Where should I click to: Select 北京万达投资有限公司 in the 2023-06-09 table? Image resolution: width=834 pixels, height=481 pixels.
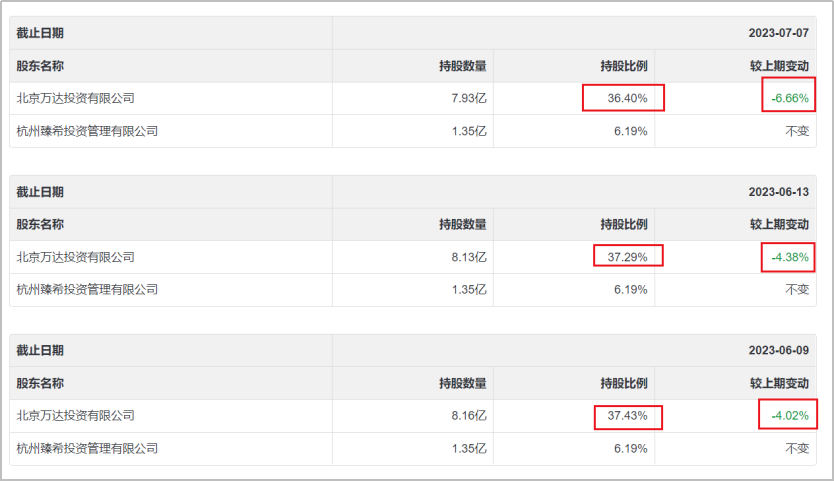coord(76,416)
